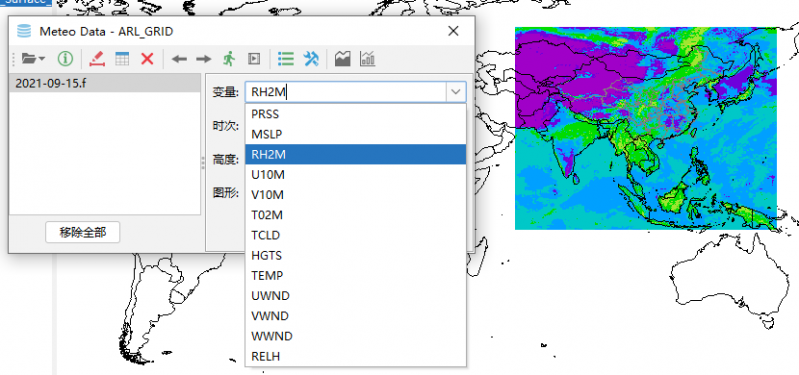
Task: Pick UWND from the dropdown
Action: 355,296
